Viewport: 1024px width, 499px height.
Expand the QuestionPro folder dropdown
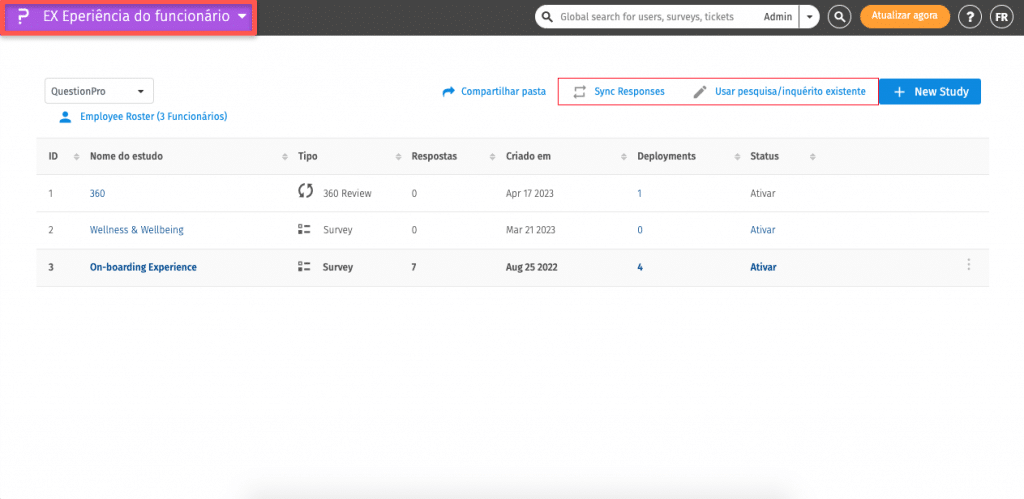(x=99, y=91)
